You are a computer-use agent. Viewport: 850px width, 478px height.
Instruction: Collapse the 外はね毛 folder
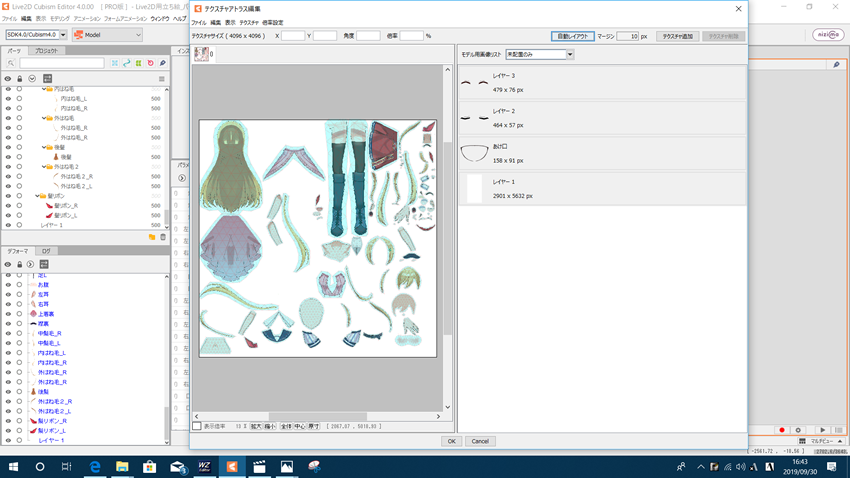[x=44, y=118]
